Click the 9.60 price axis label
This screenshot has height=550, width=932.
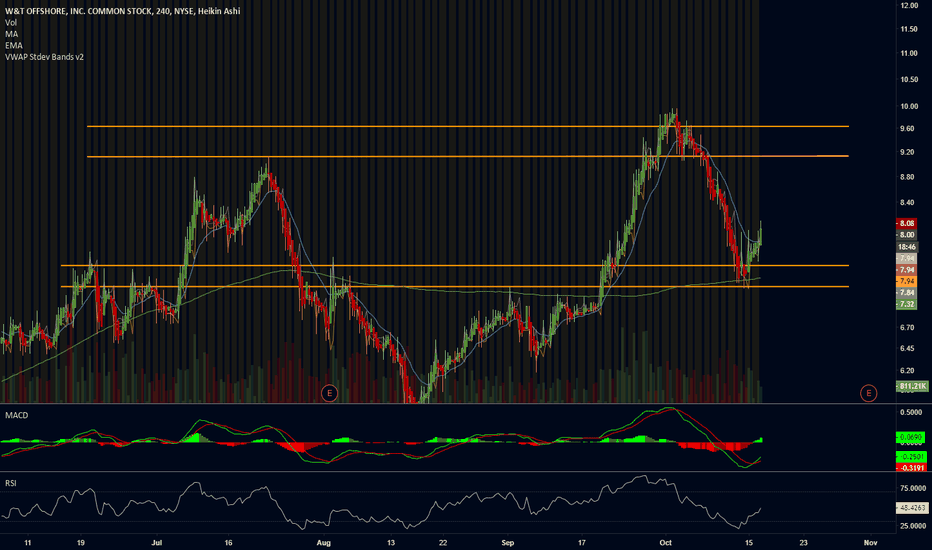[x=907, y=129]
